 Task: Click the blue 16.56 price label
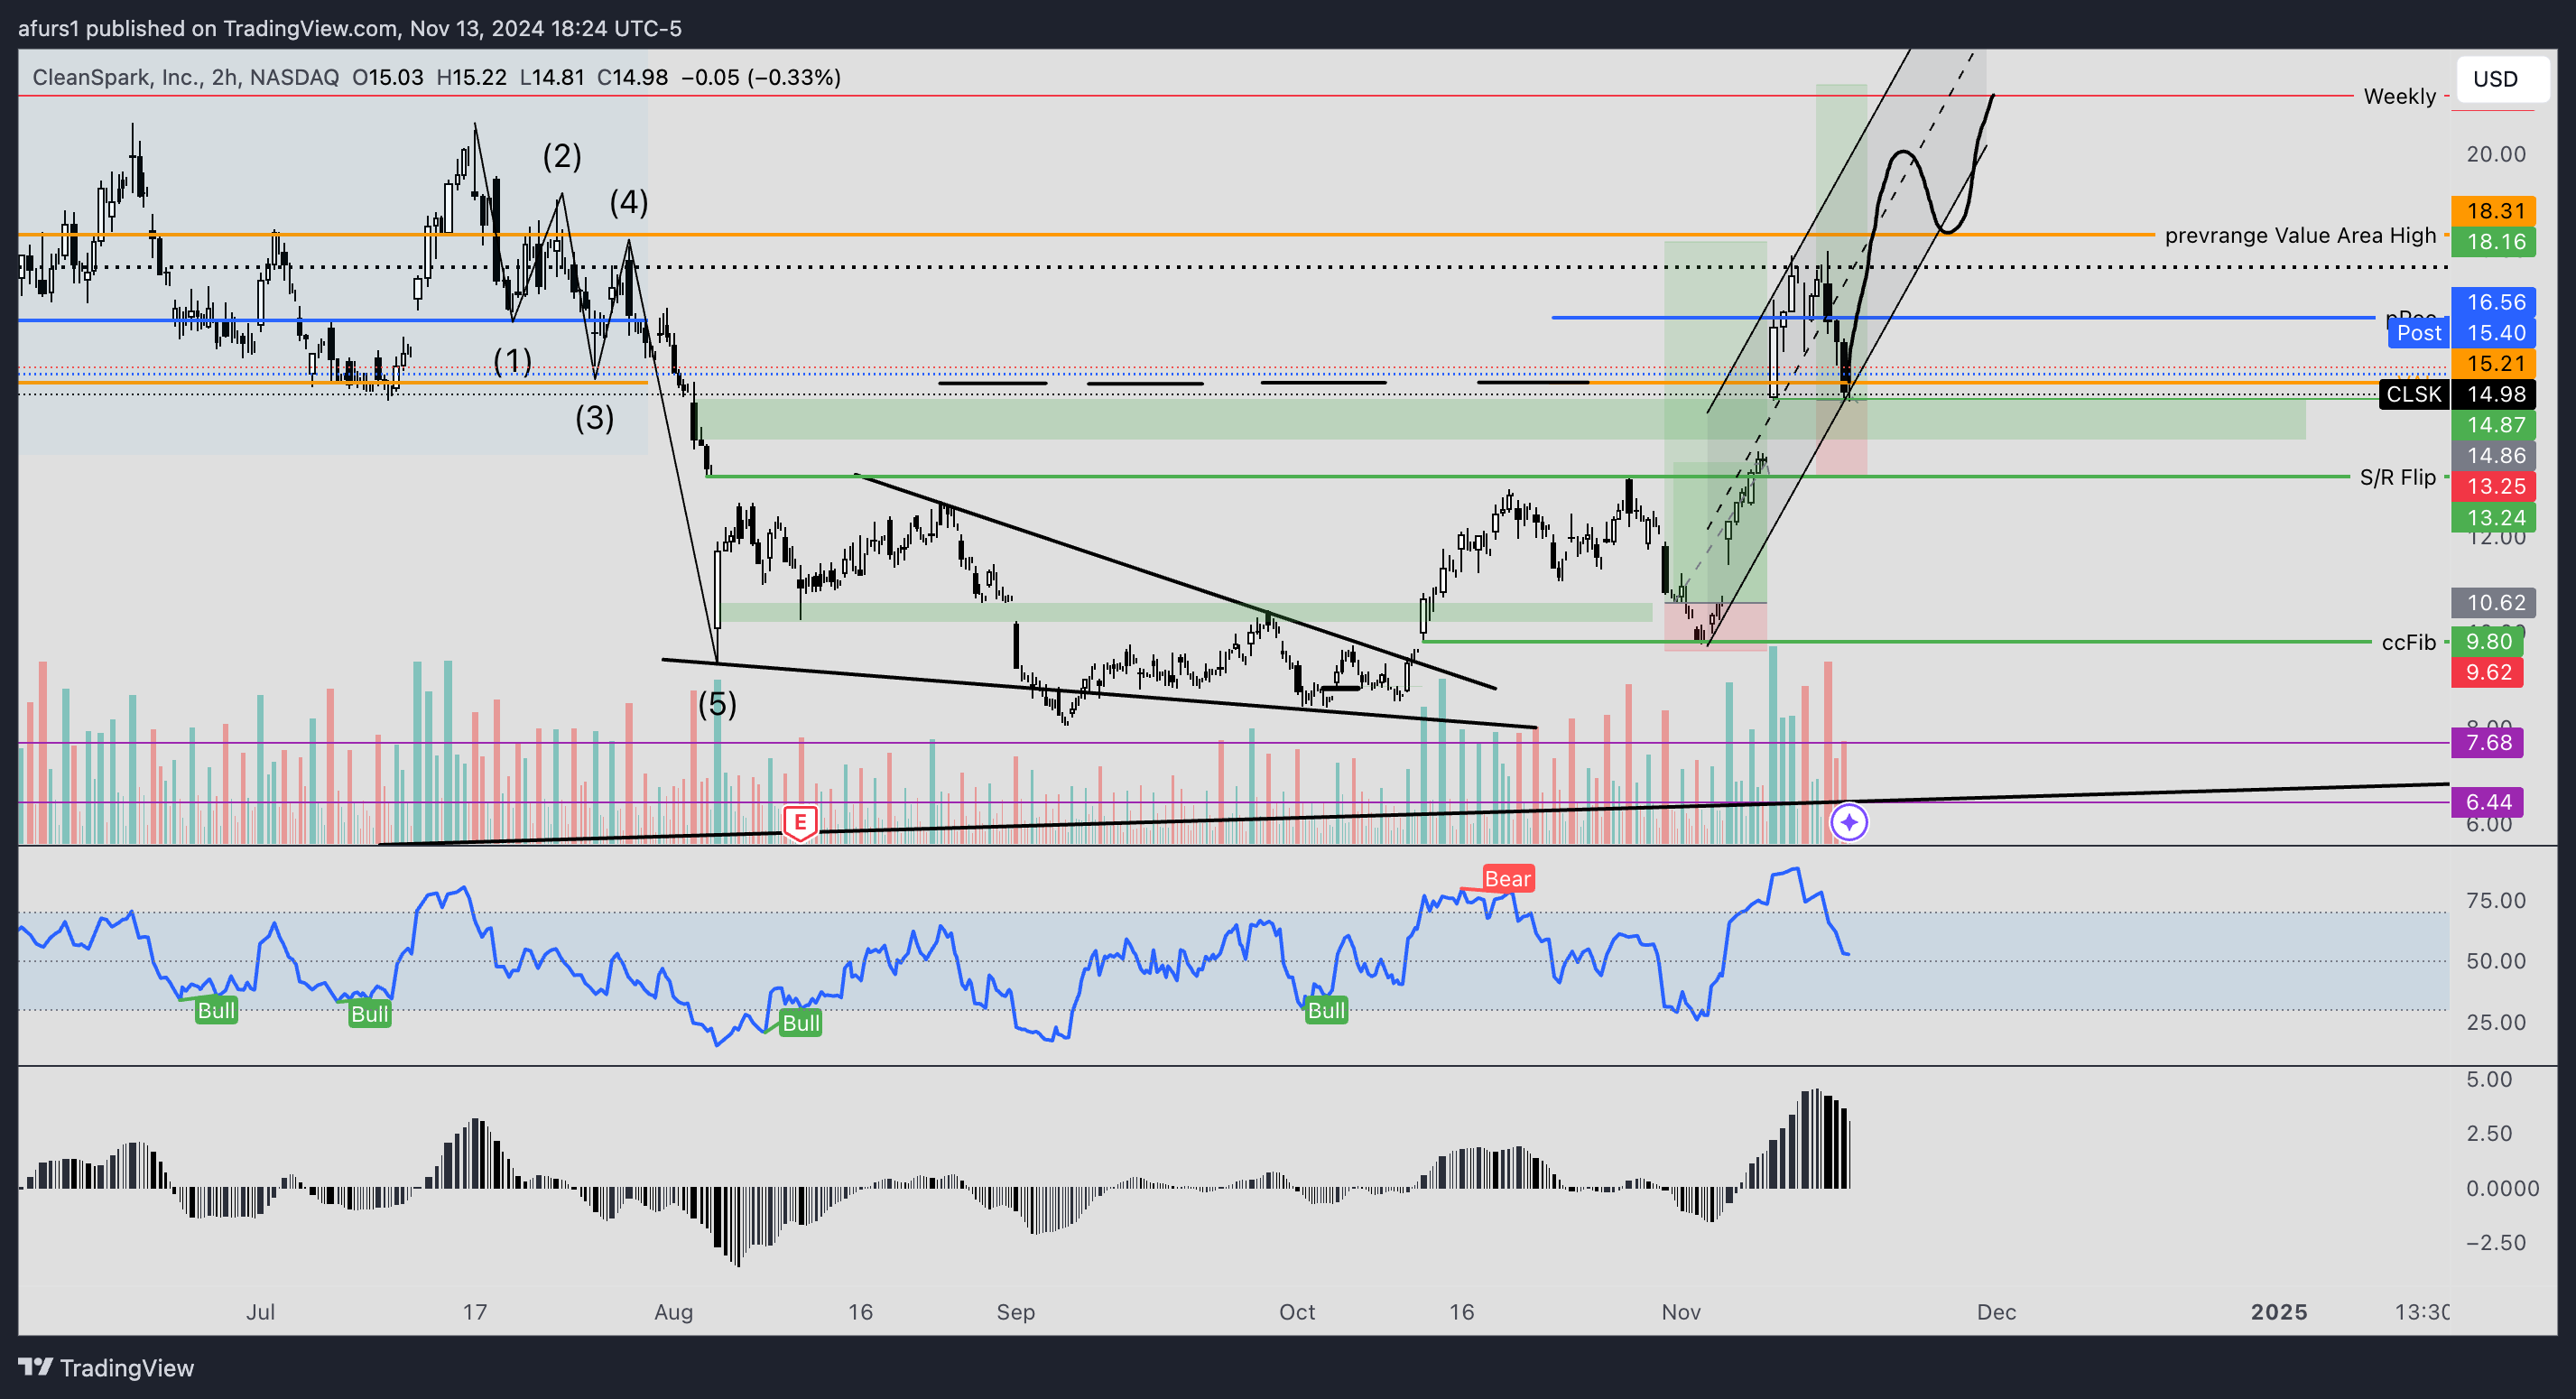(2493, 302)
